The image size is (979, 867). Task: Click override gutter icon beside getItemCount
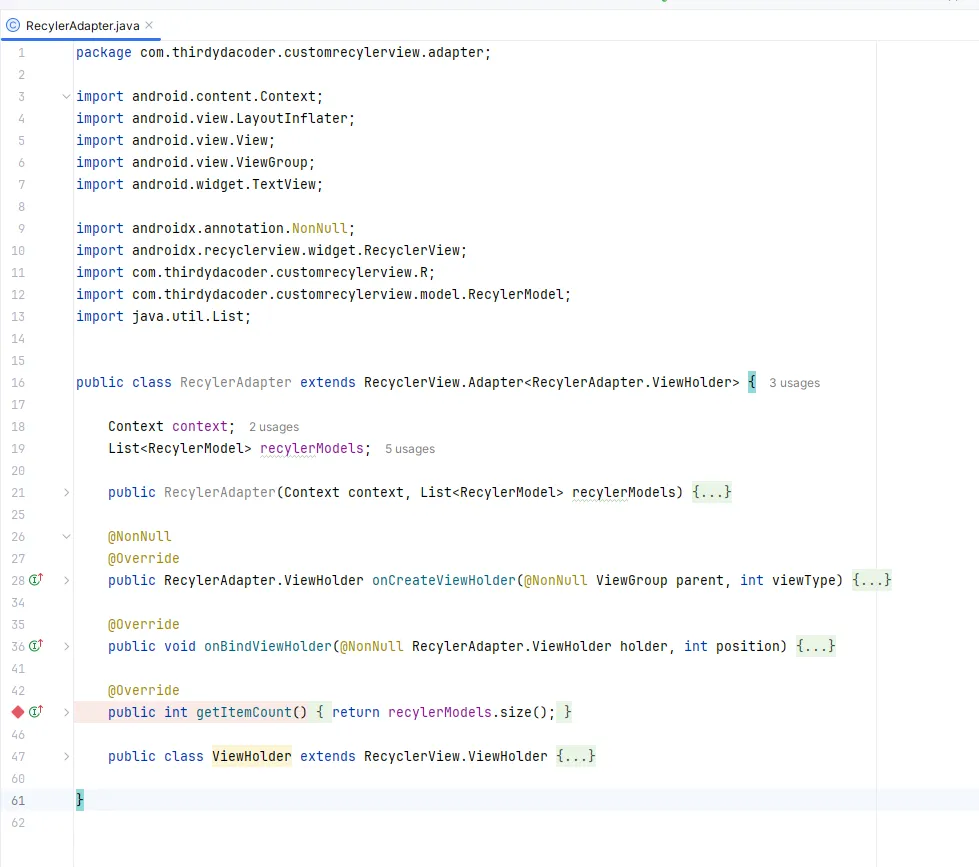tap(36, 712)
